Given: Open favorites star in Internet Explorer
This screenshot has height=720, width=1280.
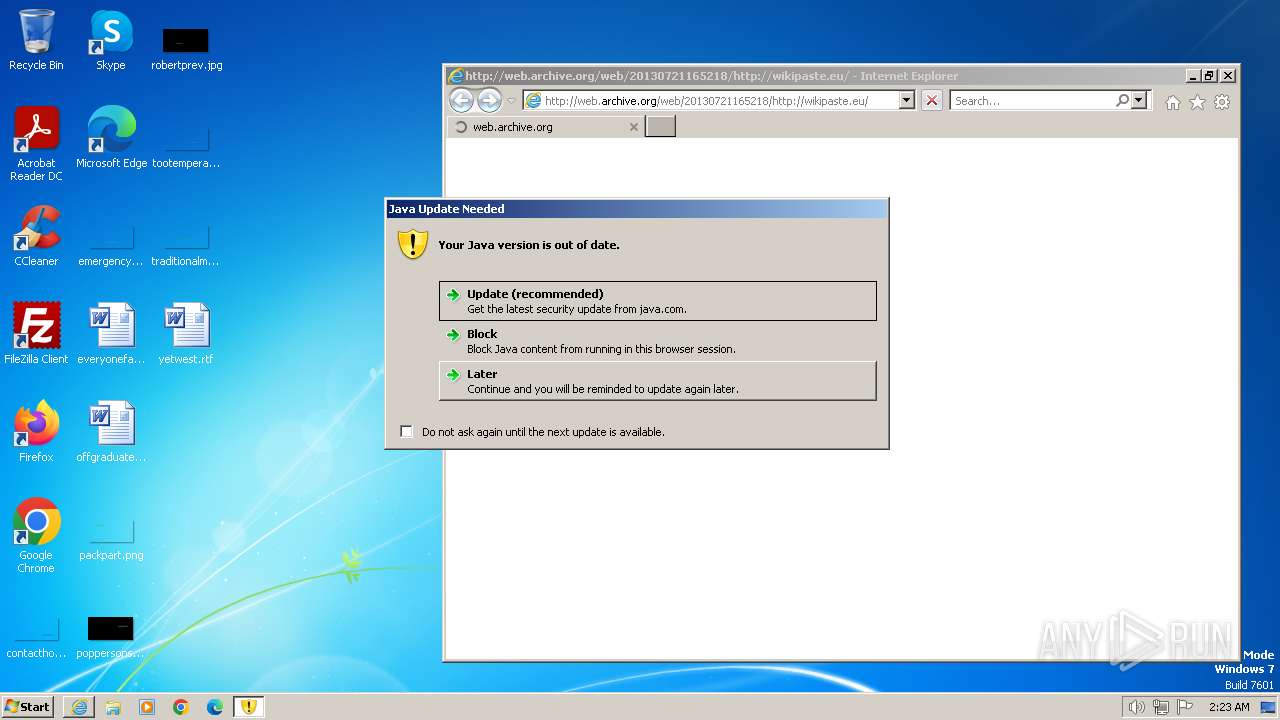Looking at the screenshot, I should coord(1197,102).
